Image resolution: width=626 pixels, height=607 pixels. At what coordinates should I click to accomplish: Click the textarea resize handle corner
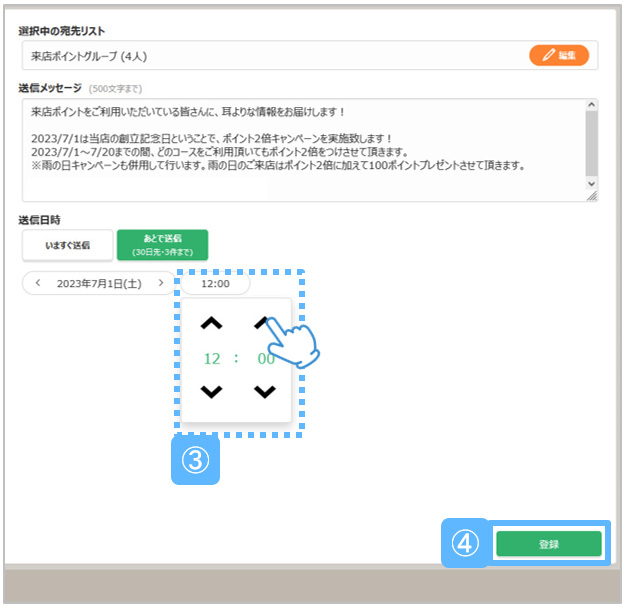[592, 197]
